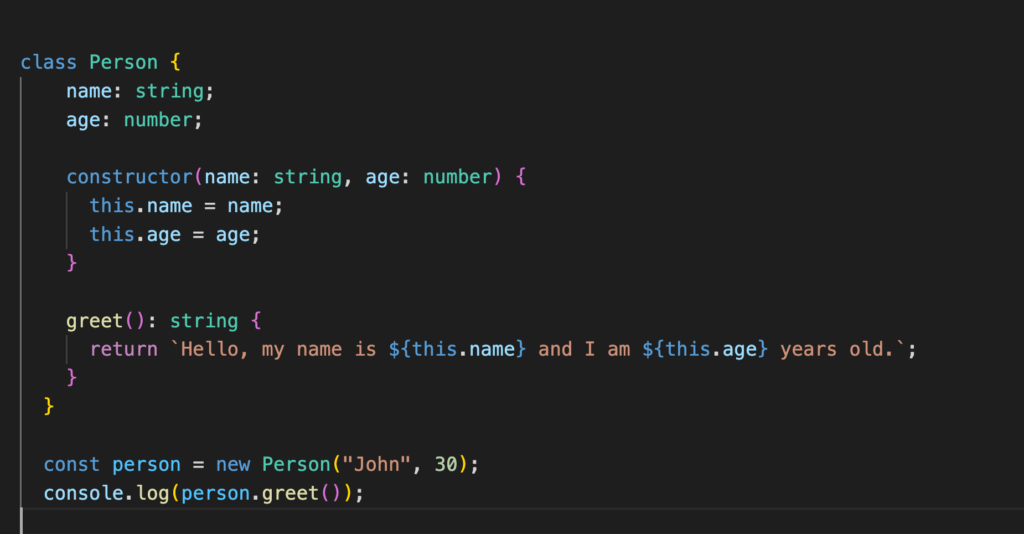Click ${this.name} template expression
The width and height of the screenshot is (1024, 534).
point(457,349)
